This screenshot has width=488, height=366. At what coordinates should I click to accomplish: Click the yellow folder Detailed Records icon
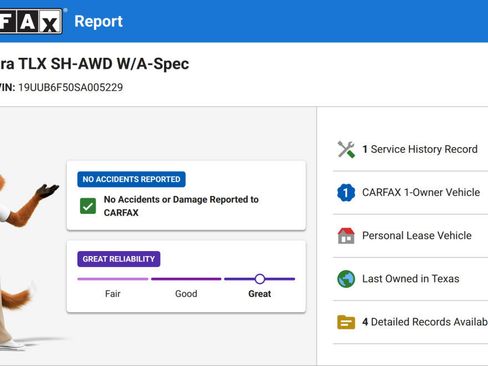[346, 322]
